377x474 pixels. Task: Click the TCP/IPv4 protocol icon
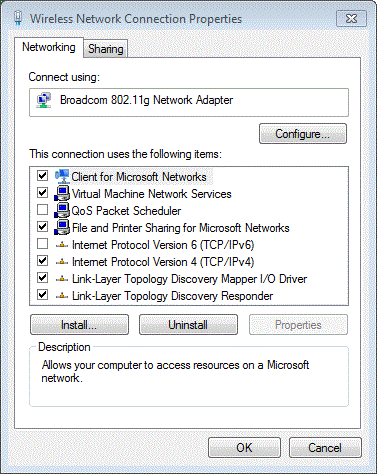click(x=62, y=262)
